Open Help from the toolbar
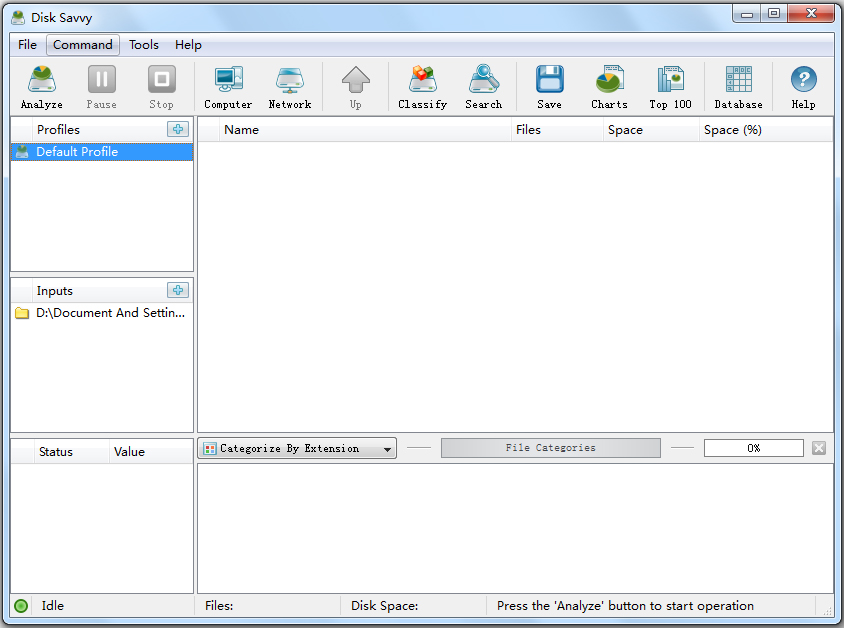 [x=802, y=86]
